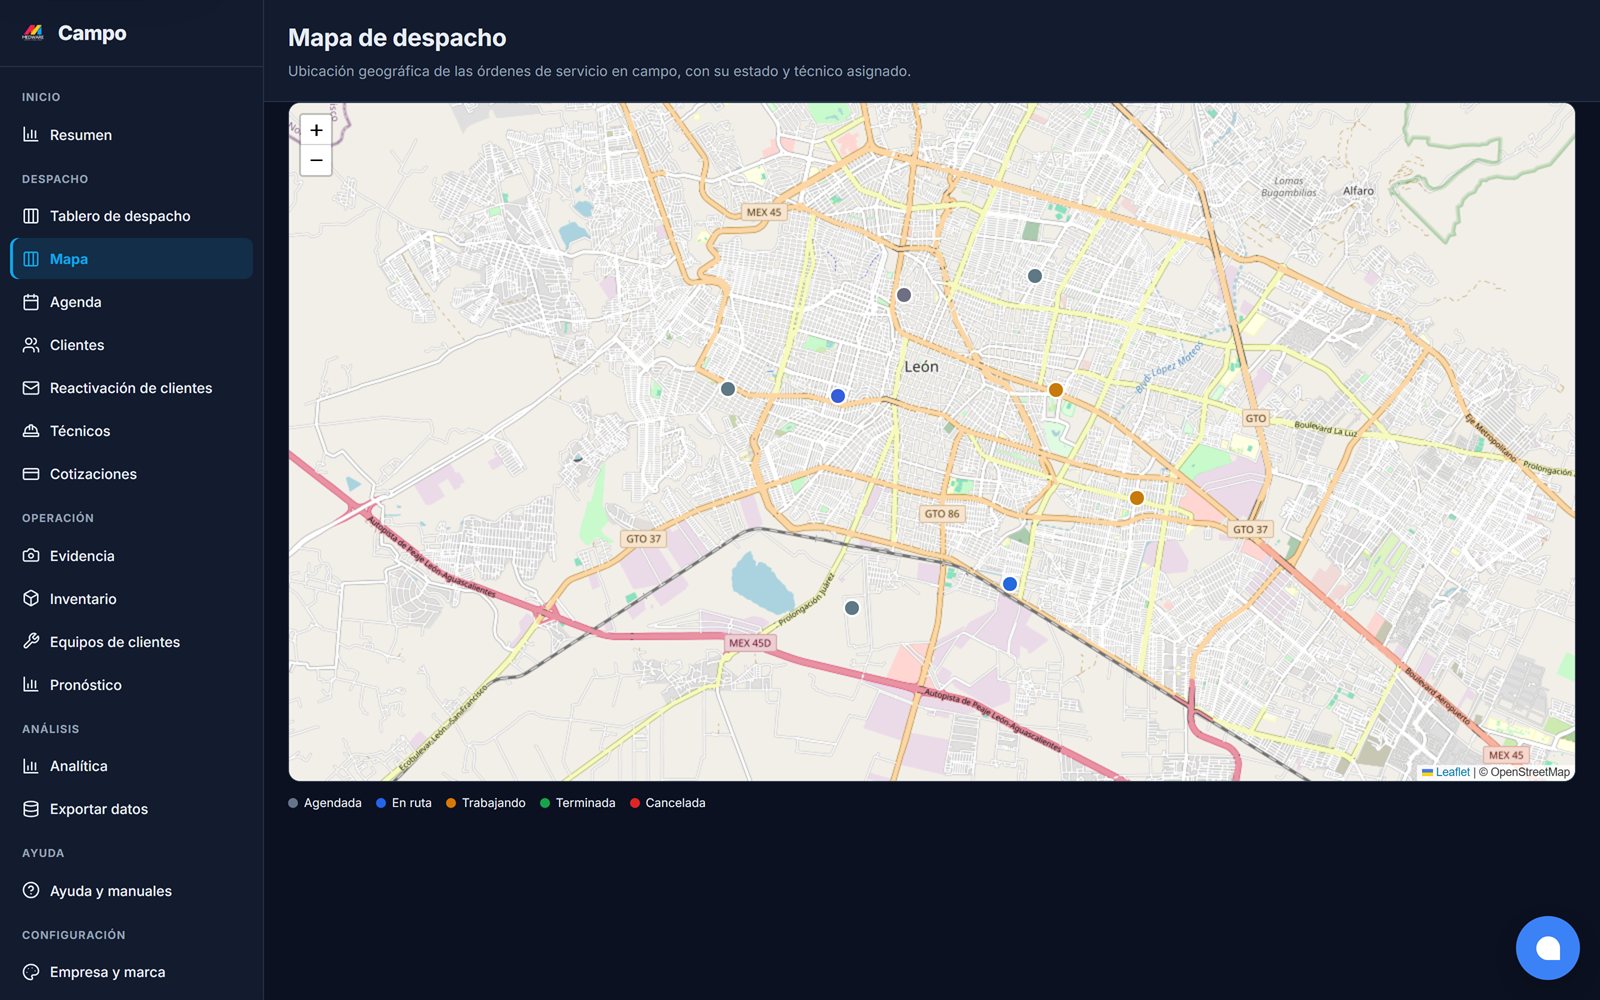Click the Terminada legend entry
This screenshot has height=1000, width=1600.
click(578, 803)
